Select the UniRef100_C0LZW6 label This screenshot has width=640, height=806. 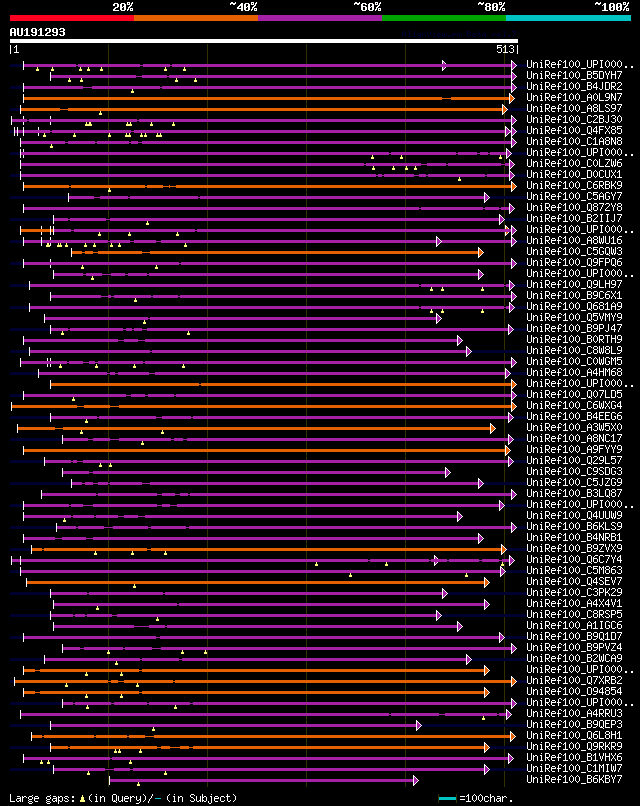pyautogui.click(x=574, y=163)
